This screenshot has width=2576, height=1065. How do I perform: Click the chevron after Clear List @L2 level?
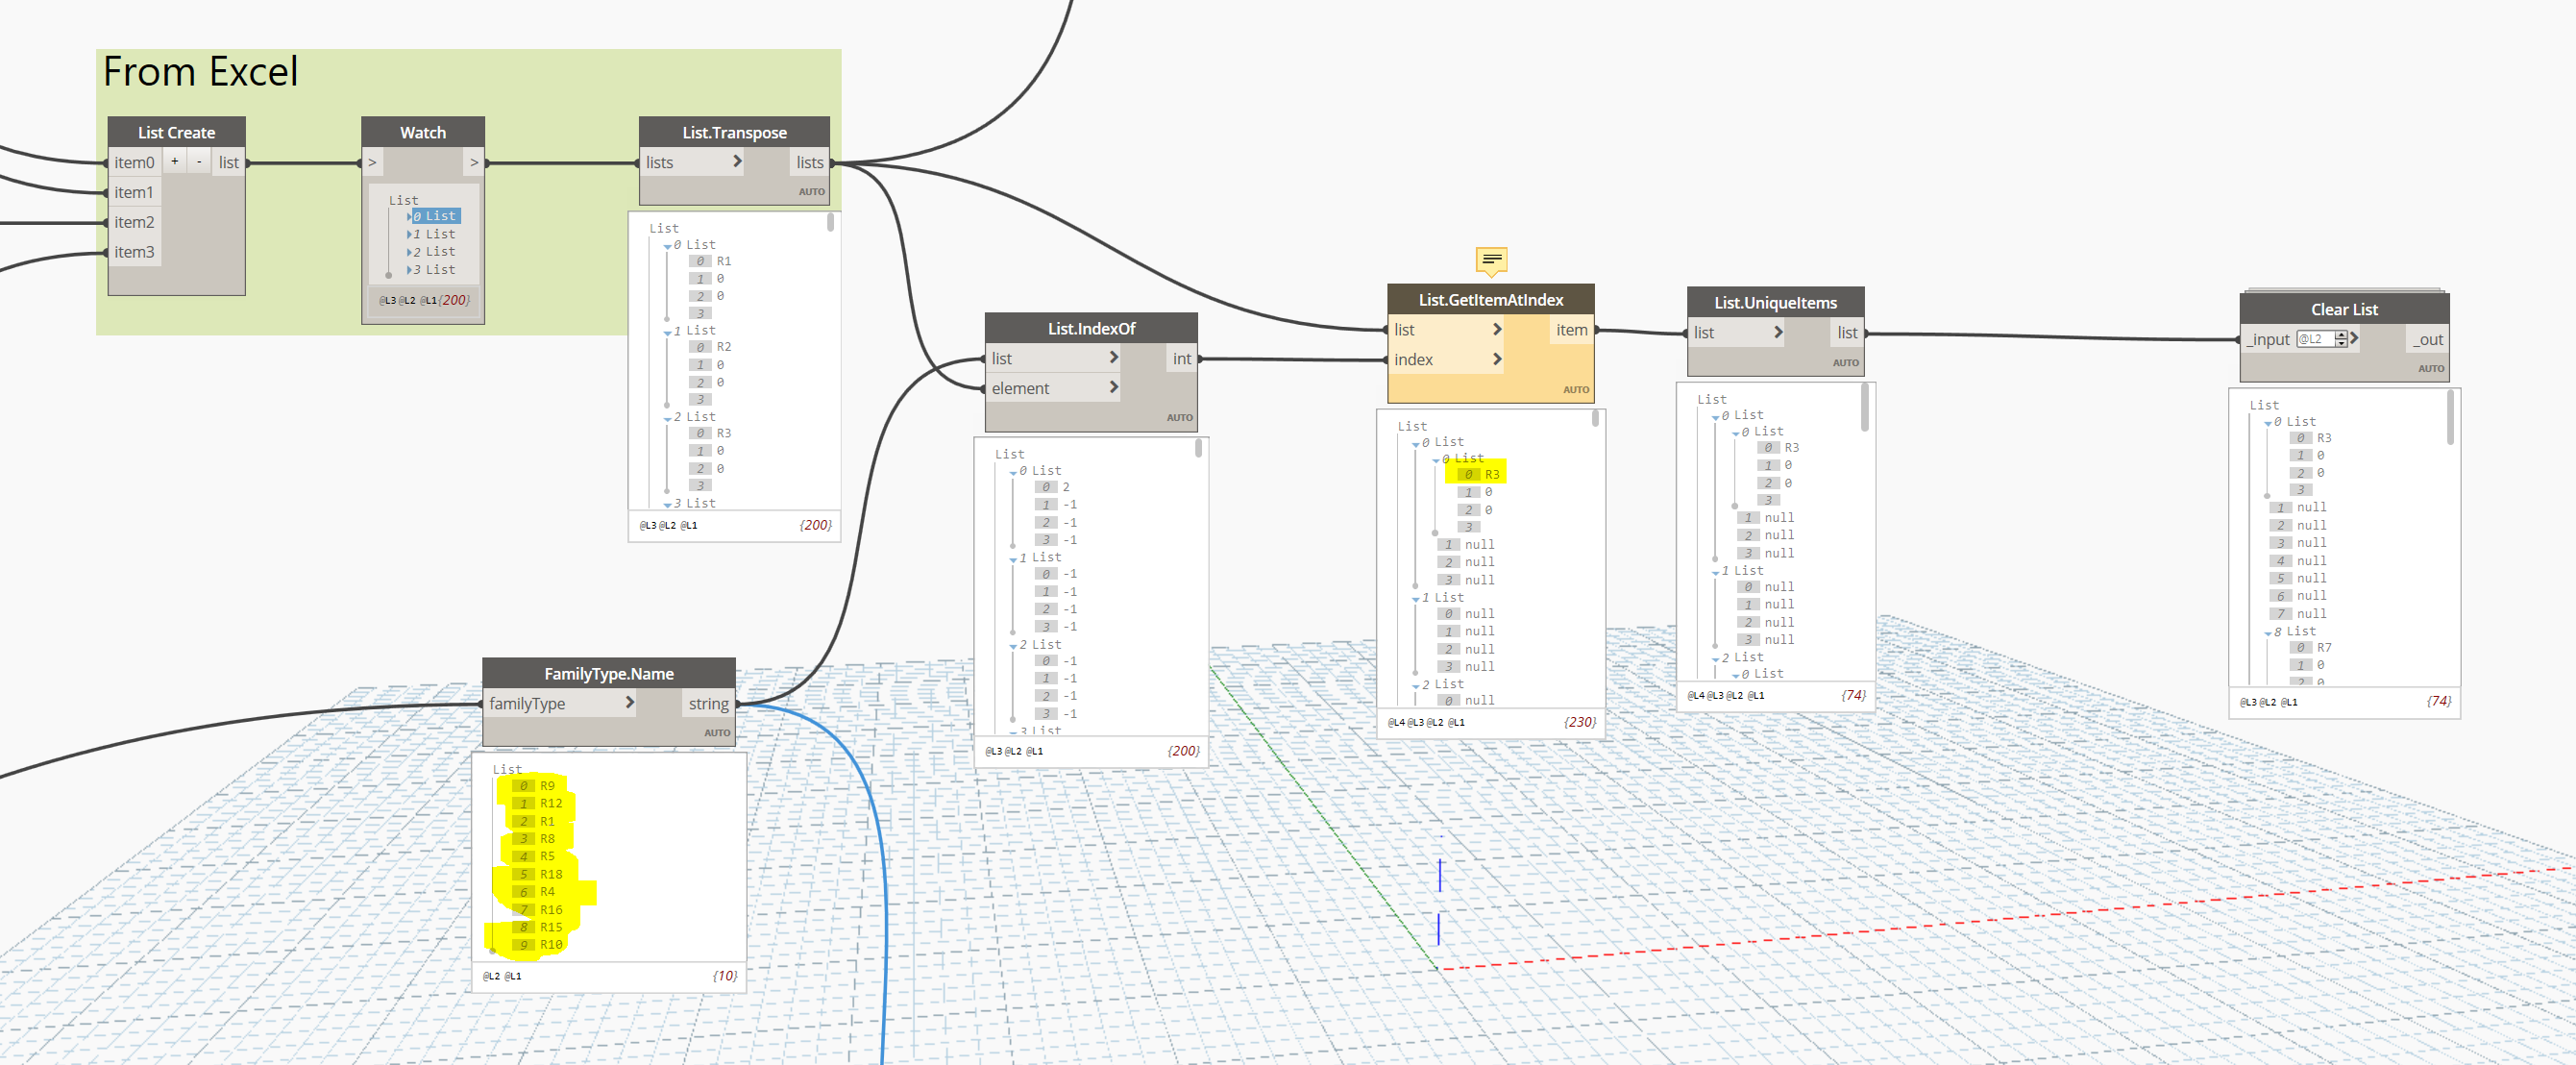[x=2355, y=339]
